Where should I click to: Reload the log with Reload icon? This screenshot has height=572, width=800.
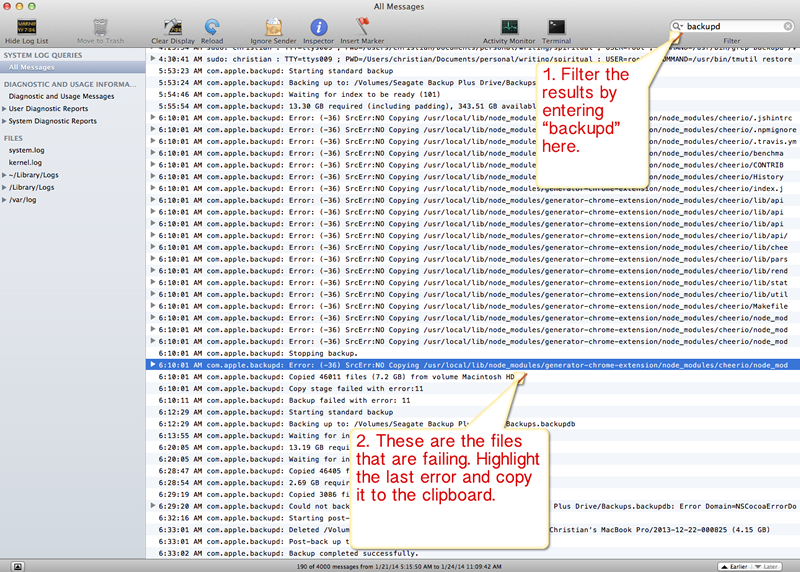(212, 27)
